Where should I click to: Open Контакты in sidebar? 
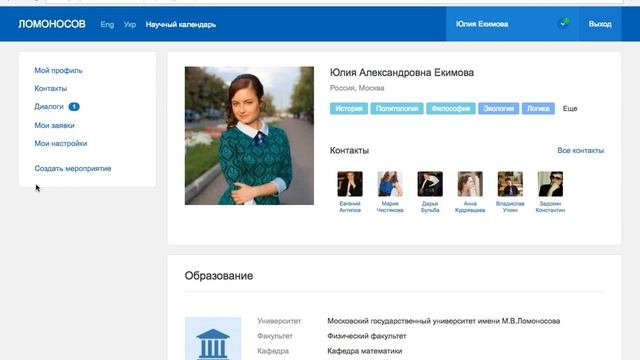click(x=51, y=89)
